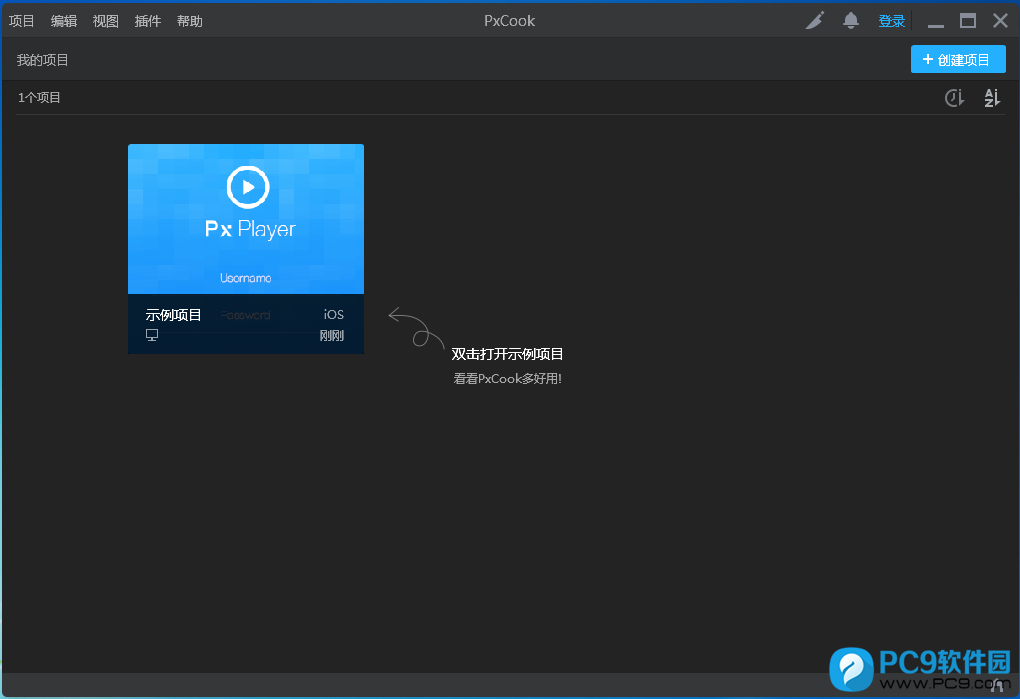Screen dimensions: 1020x699
Task: Maximize the PxCook window
Action: [968, 21]
